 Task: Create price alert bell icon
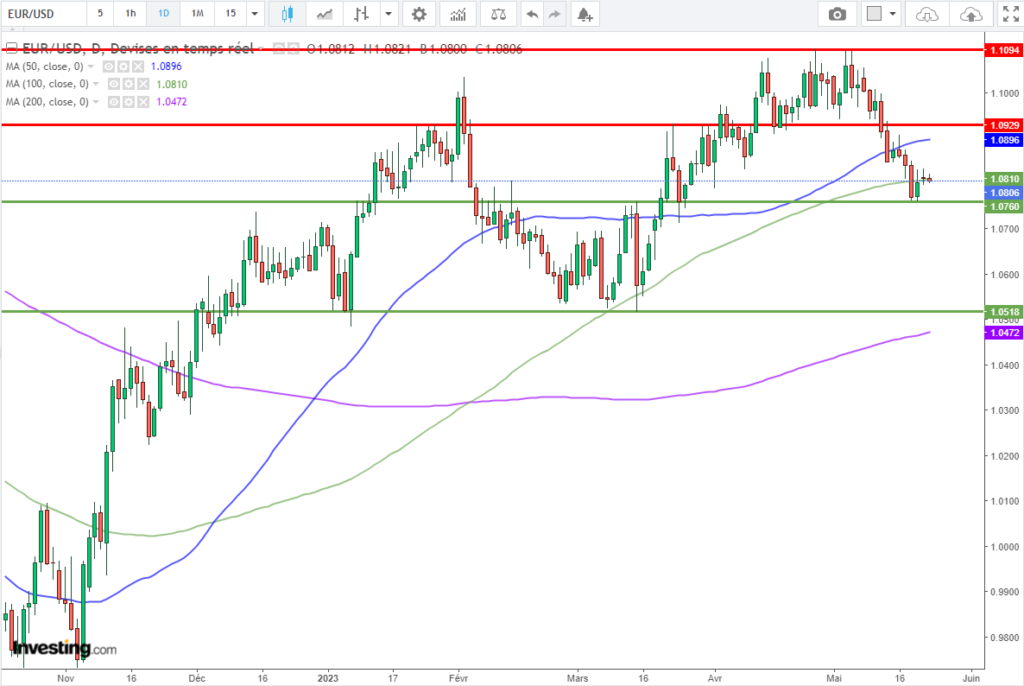(x=585, y=14)
